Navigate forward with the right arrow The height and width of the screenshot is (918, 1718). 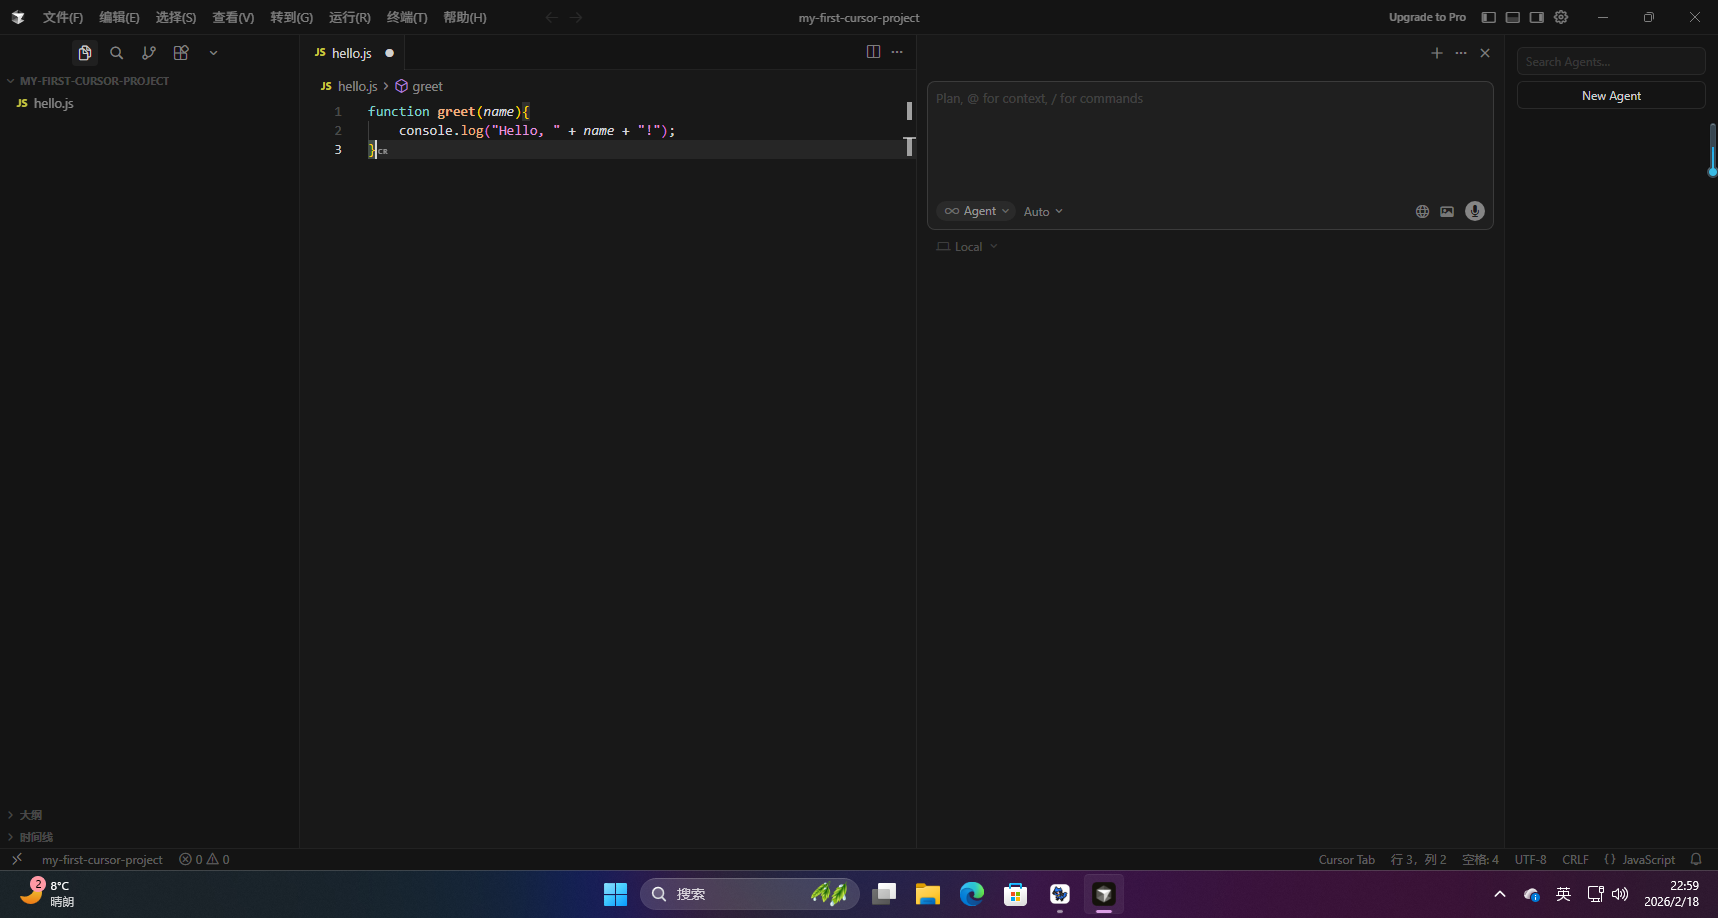[x=576, y=17]
